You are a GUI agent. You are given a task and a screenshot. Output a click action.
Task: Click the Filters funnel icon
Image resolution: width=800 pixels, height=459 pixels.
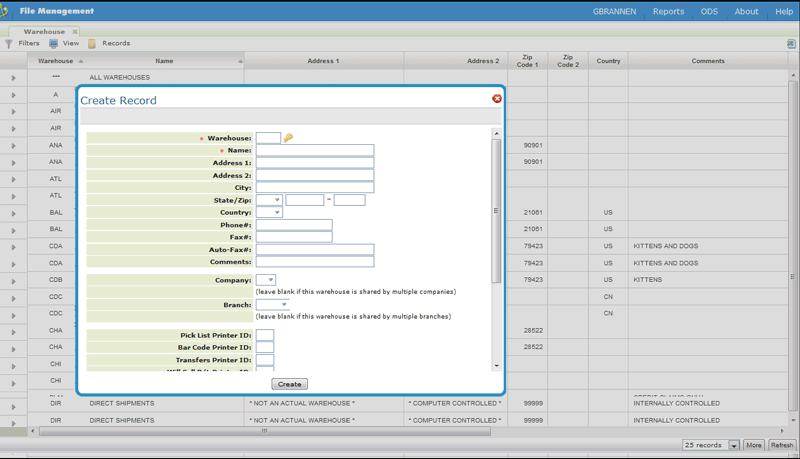pyautogui.click(x=9, y=44)
